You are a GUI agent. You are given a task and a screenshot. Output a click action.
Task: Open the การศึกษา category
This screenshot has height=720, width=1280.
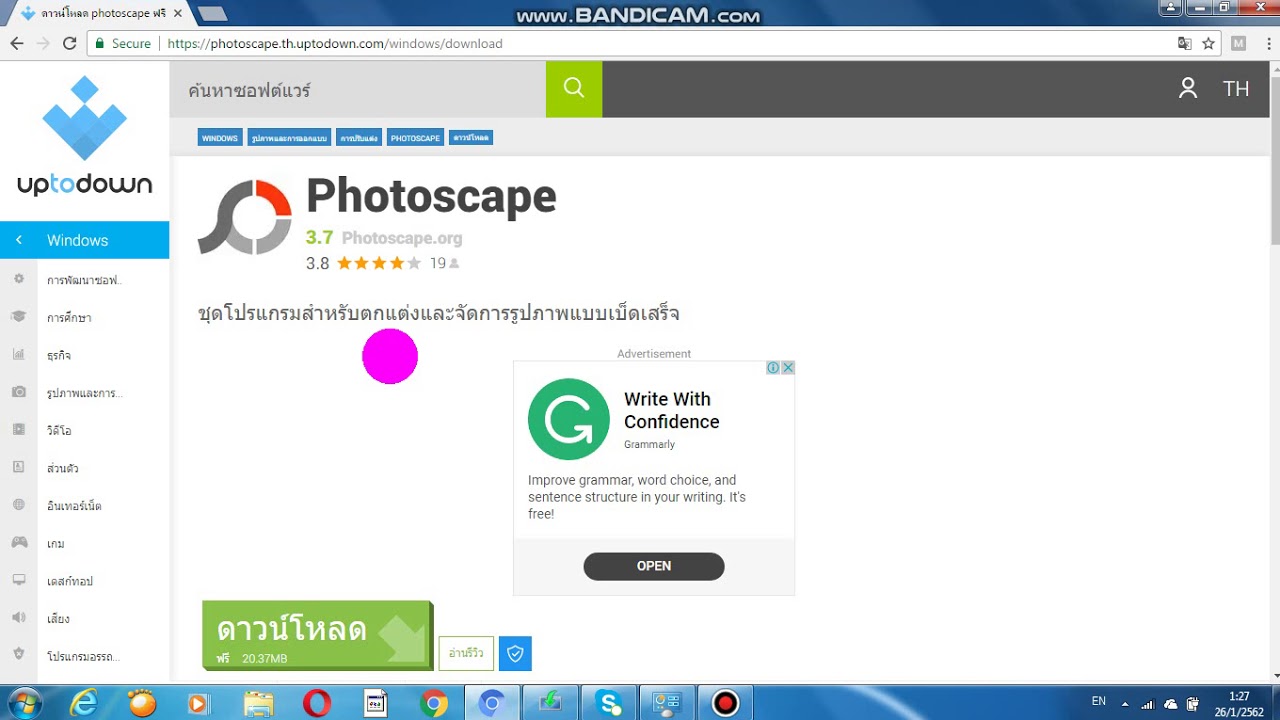[x=69, y=318]
